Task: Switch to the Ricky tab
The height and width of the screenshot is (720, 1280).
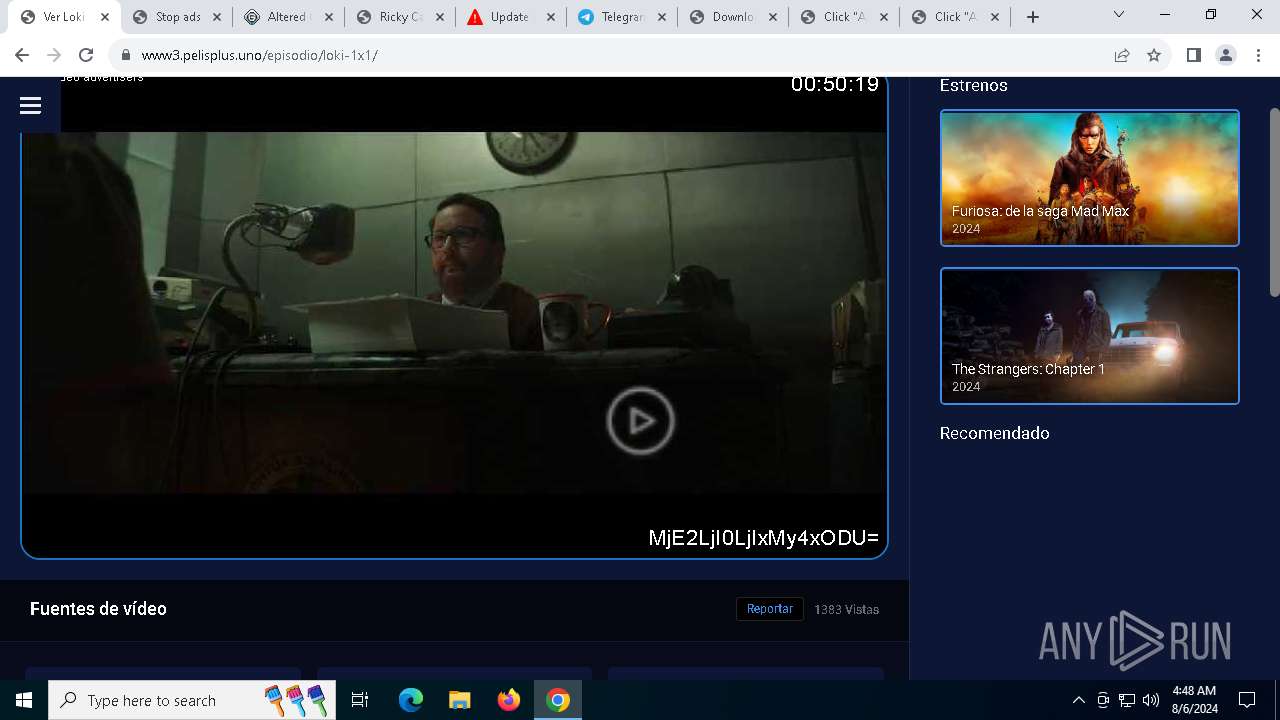Action: click(x=400, y=17)
